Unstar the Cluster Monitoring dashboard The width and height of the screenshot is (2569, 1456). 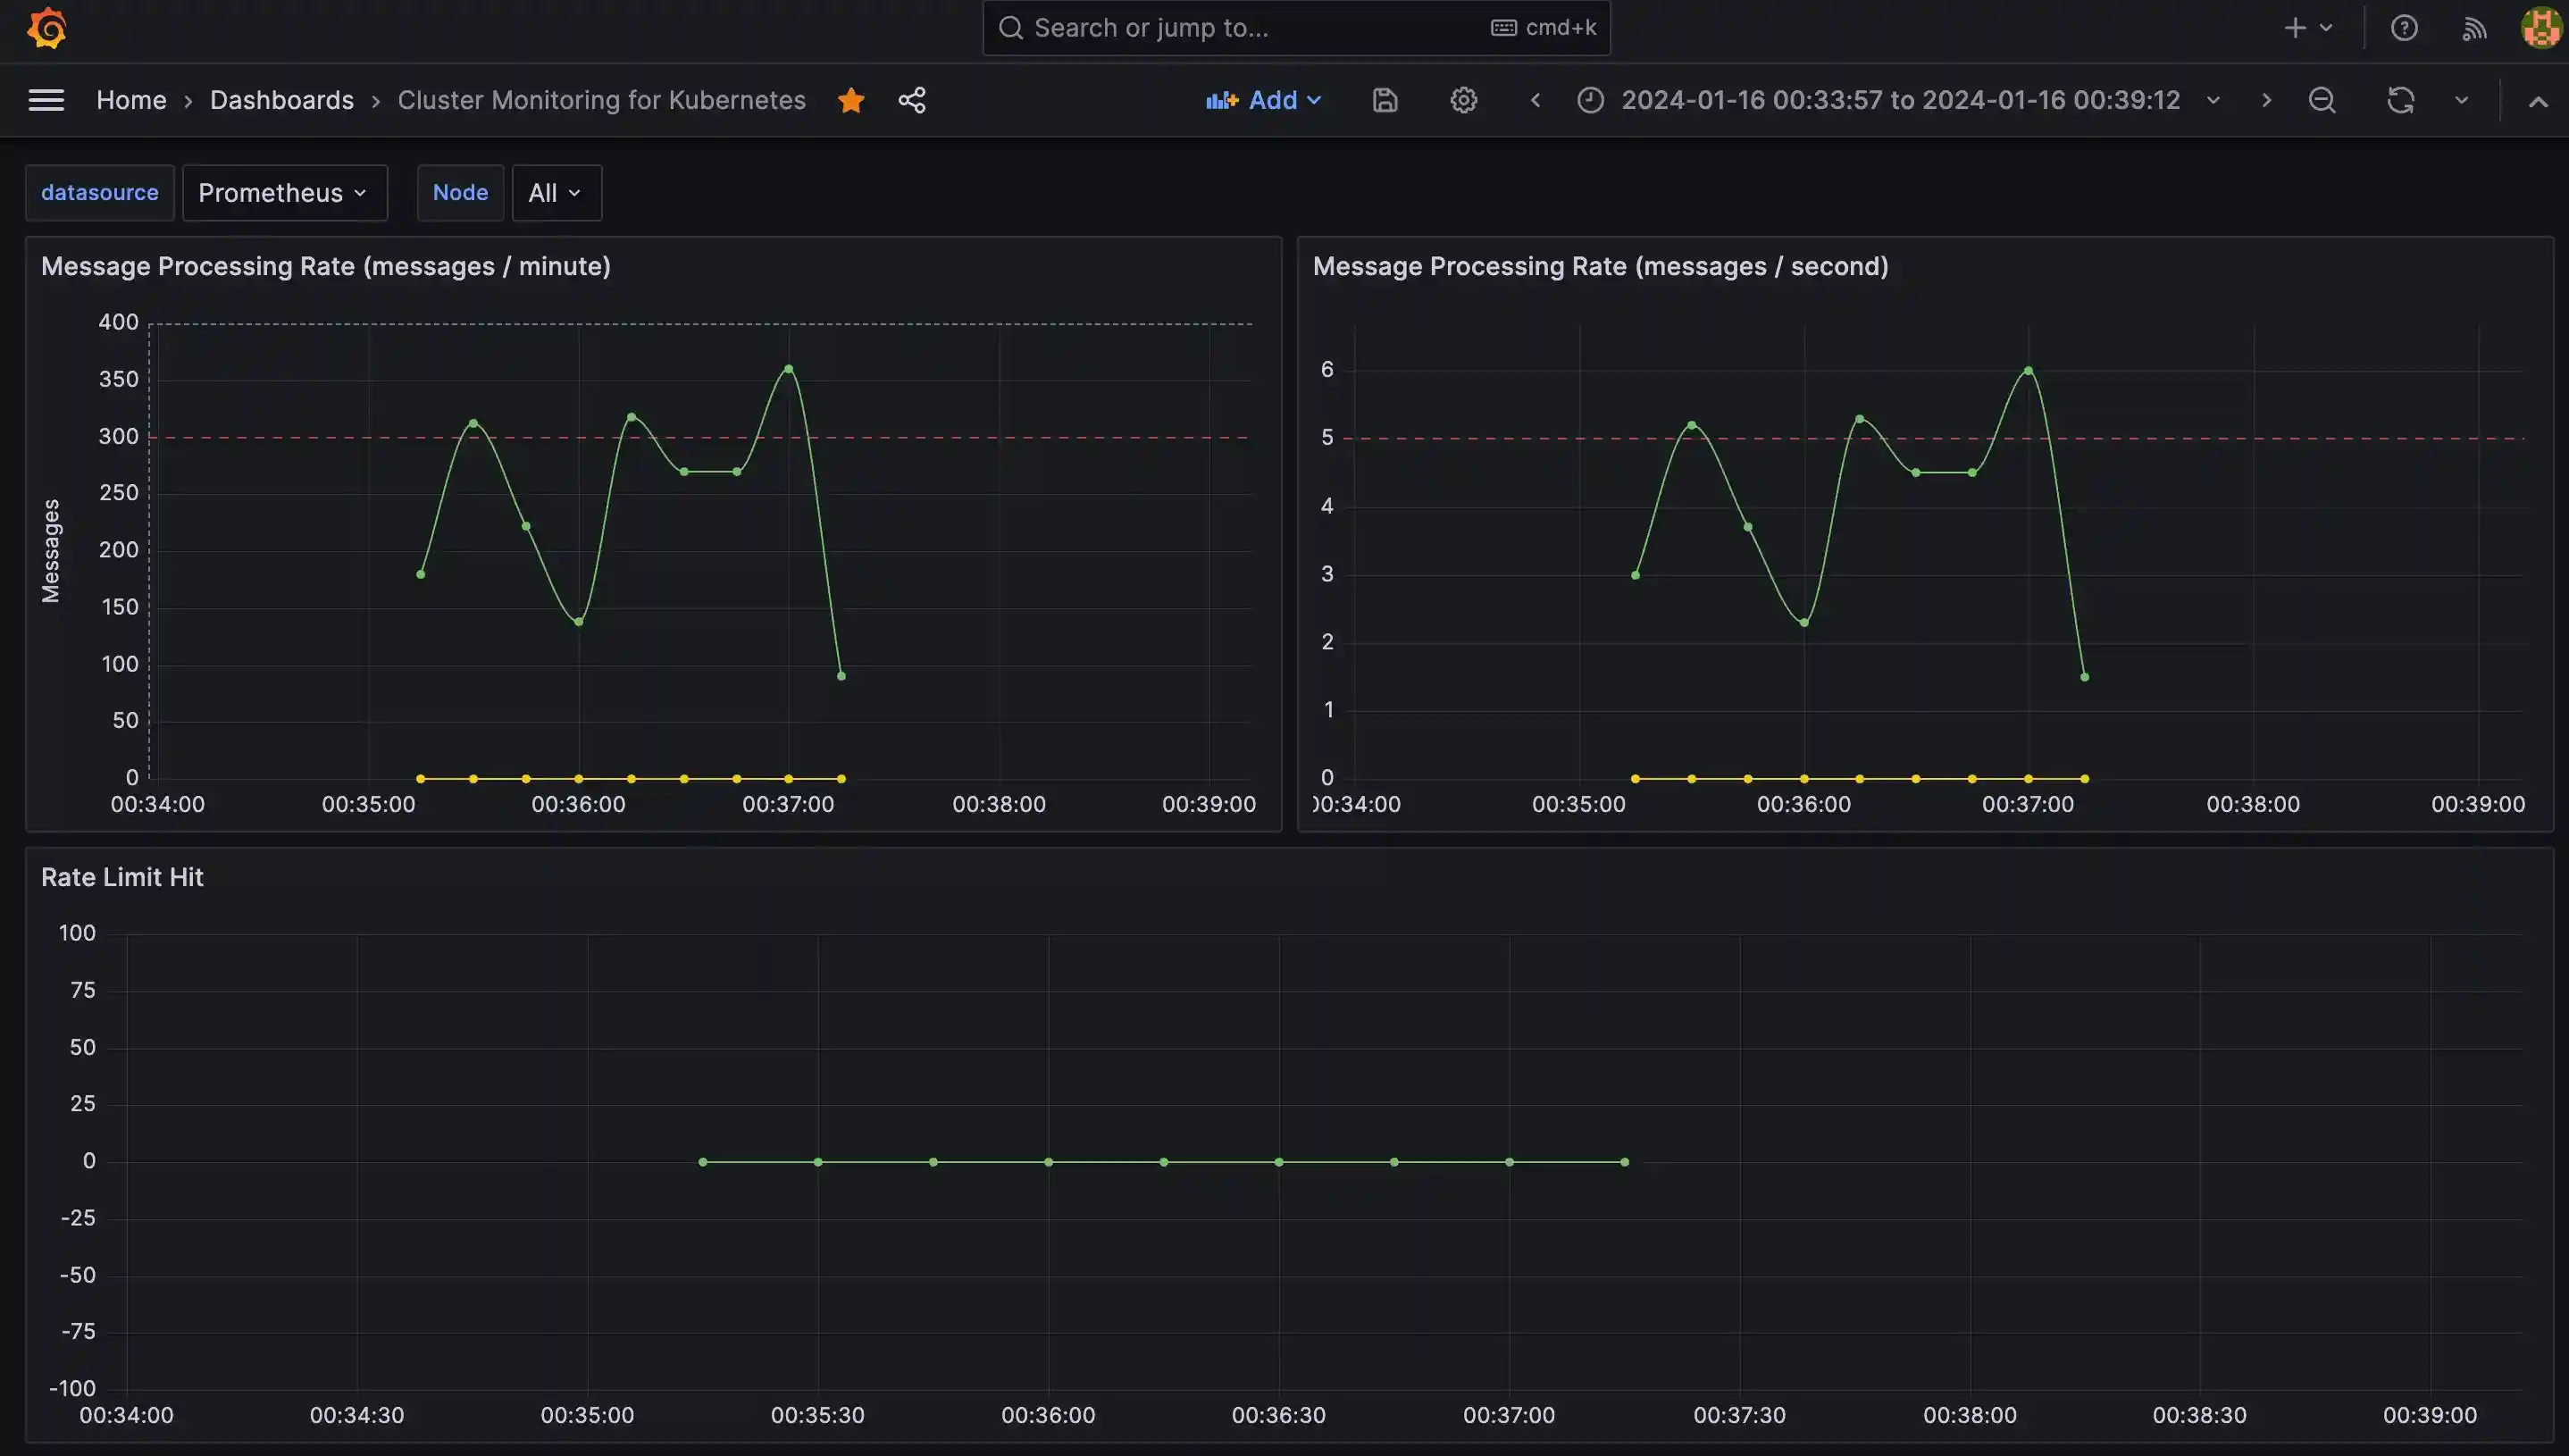[x=851, y=100]
